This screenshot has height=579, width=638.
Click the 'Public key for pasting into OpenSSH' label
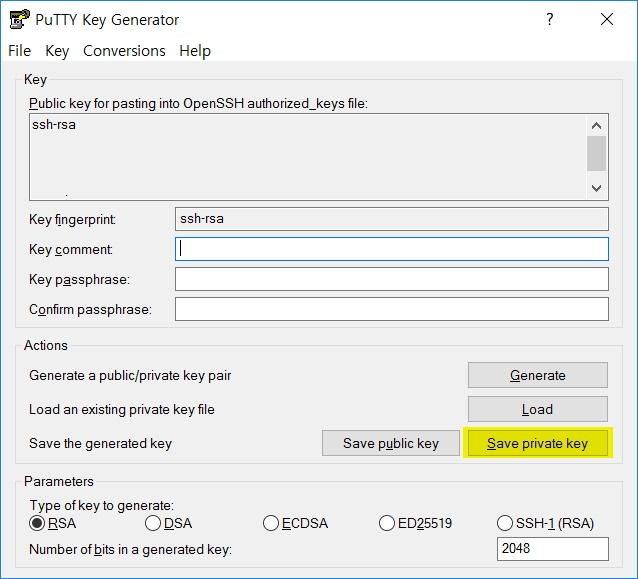coord(198,104)
